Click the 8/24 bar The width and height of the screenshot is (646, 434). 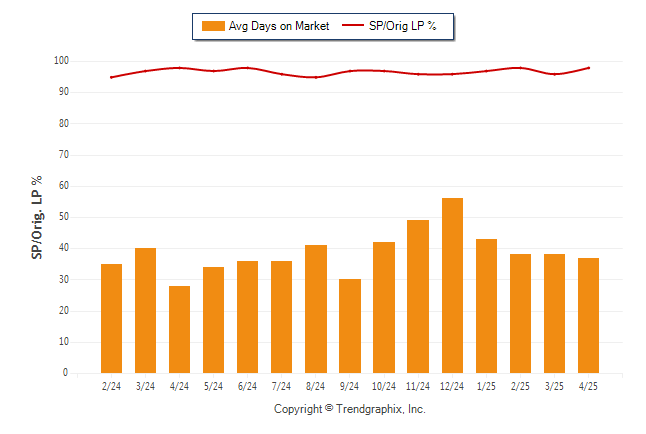point(316,309)
